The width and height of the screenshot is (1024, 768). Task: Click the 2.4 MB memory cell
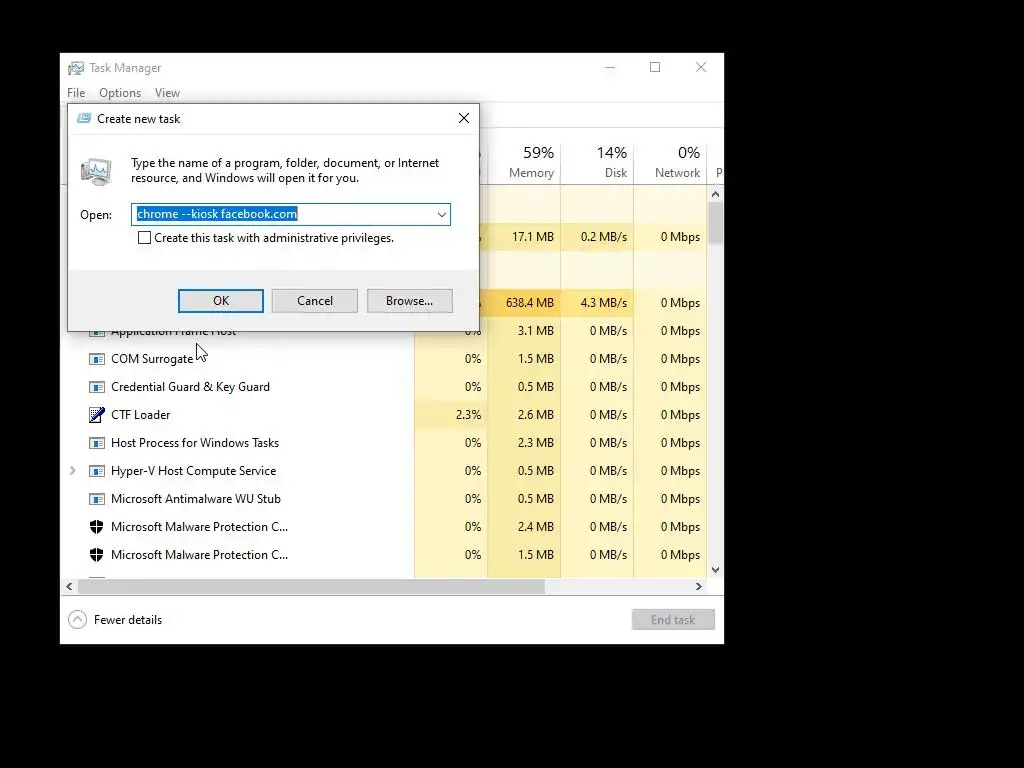pos(524,526)
